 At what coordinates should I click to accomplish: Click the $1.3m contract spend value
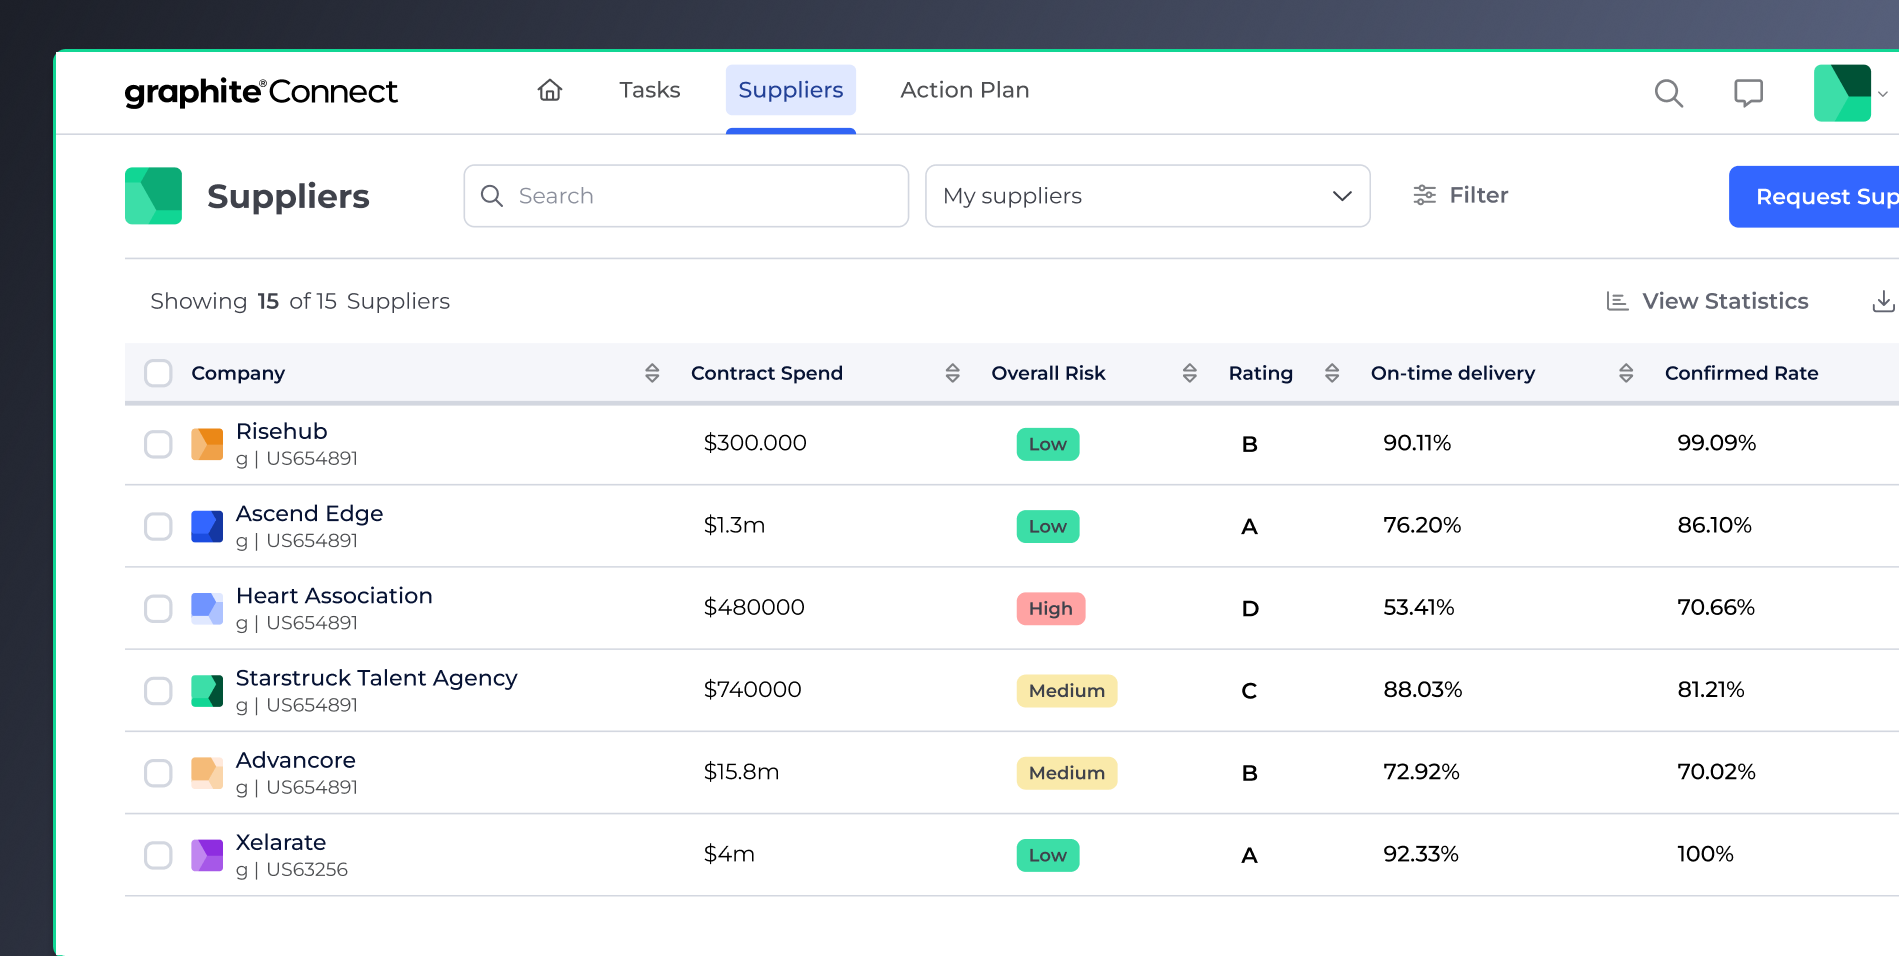point(734,525)
